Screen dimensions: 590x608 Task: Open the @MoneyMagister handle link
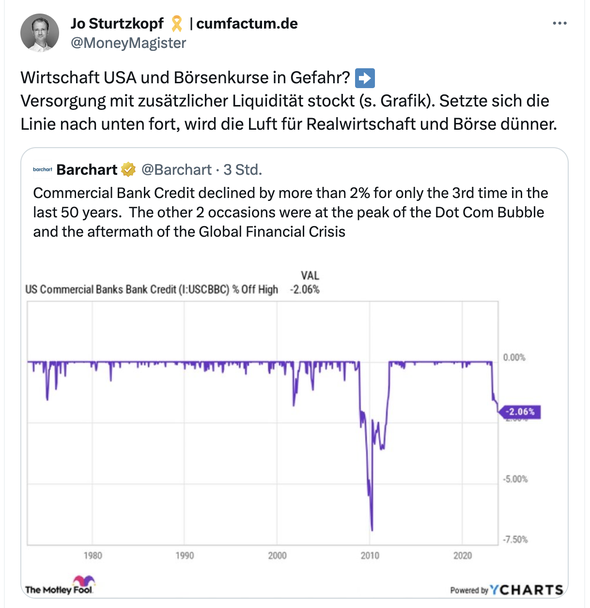(x=128, y=43)
